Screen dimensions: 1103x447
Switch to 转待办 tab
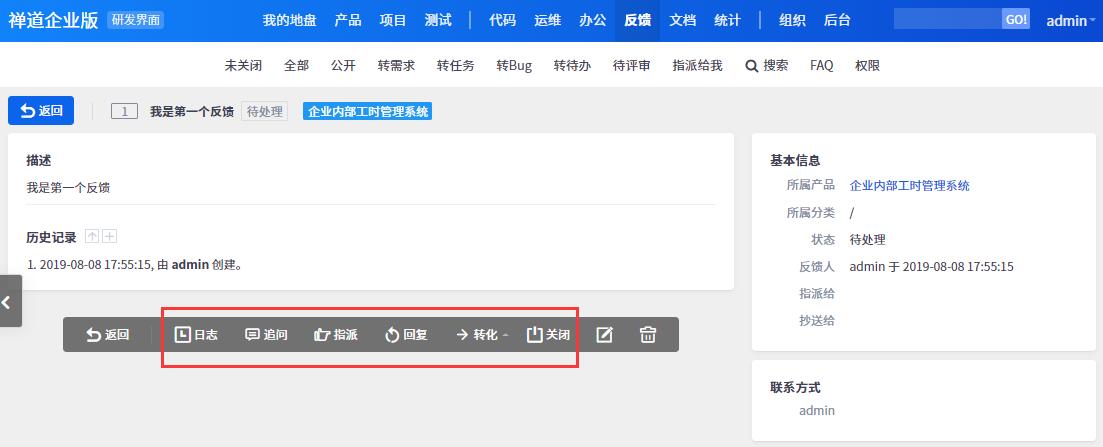572,65
